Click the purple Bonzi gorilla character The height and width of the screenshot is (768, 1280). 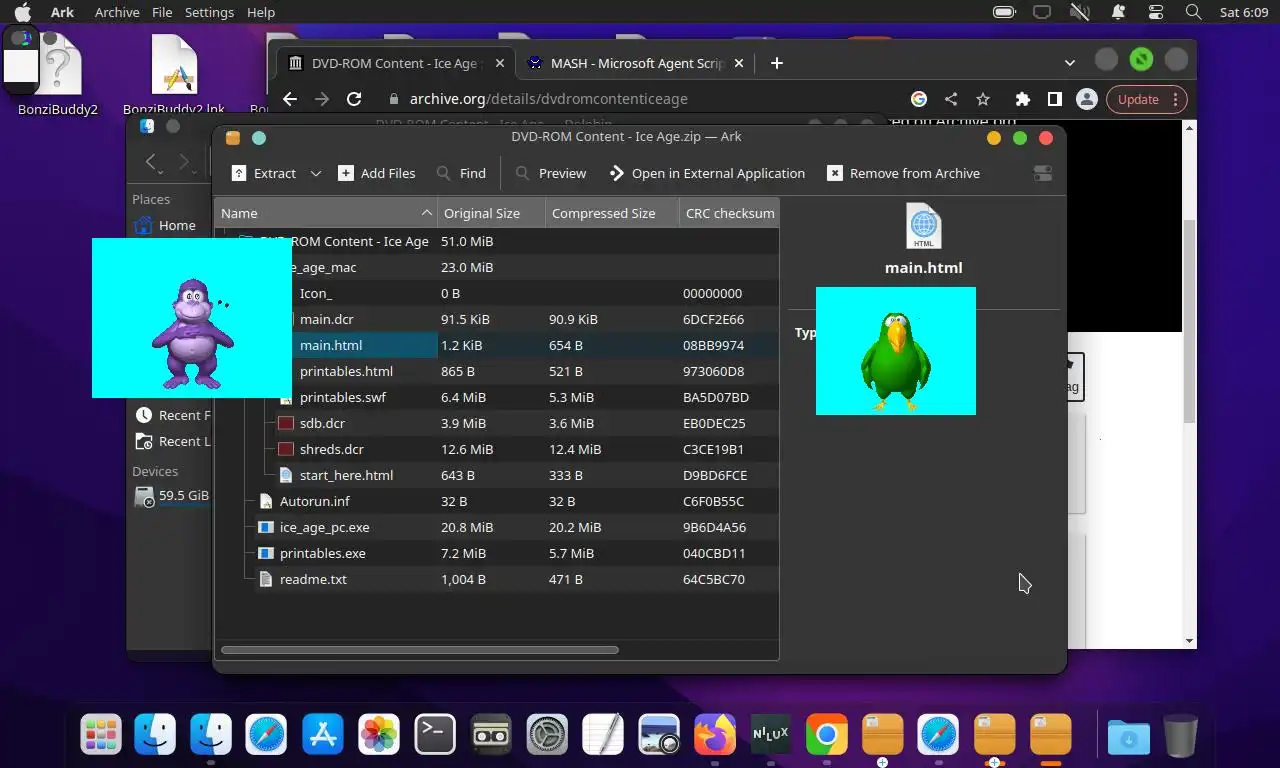click(x=191, y=334)
